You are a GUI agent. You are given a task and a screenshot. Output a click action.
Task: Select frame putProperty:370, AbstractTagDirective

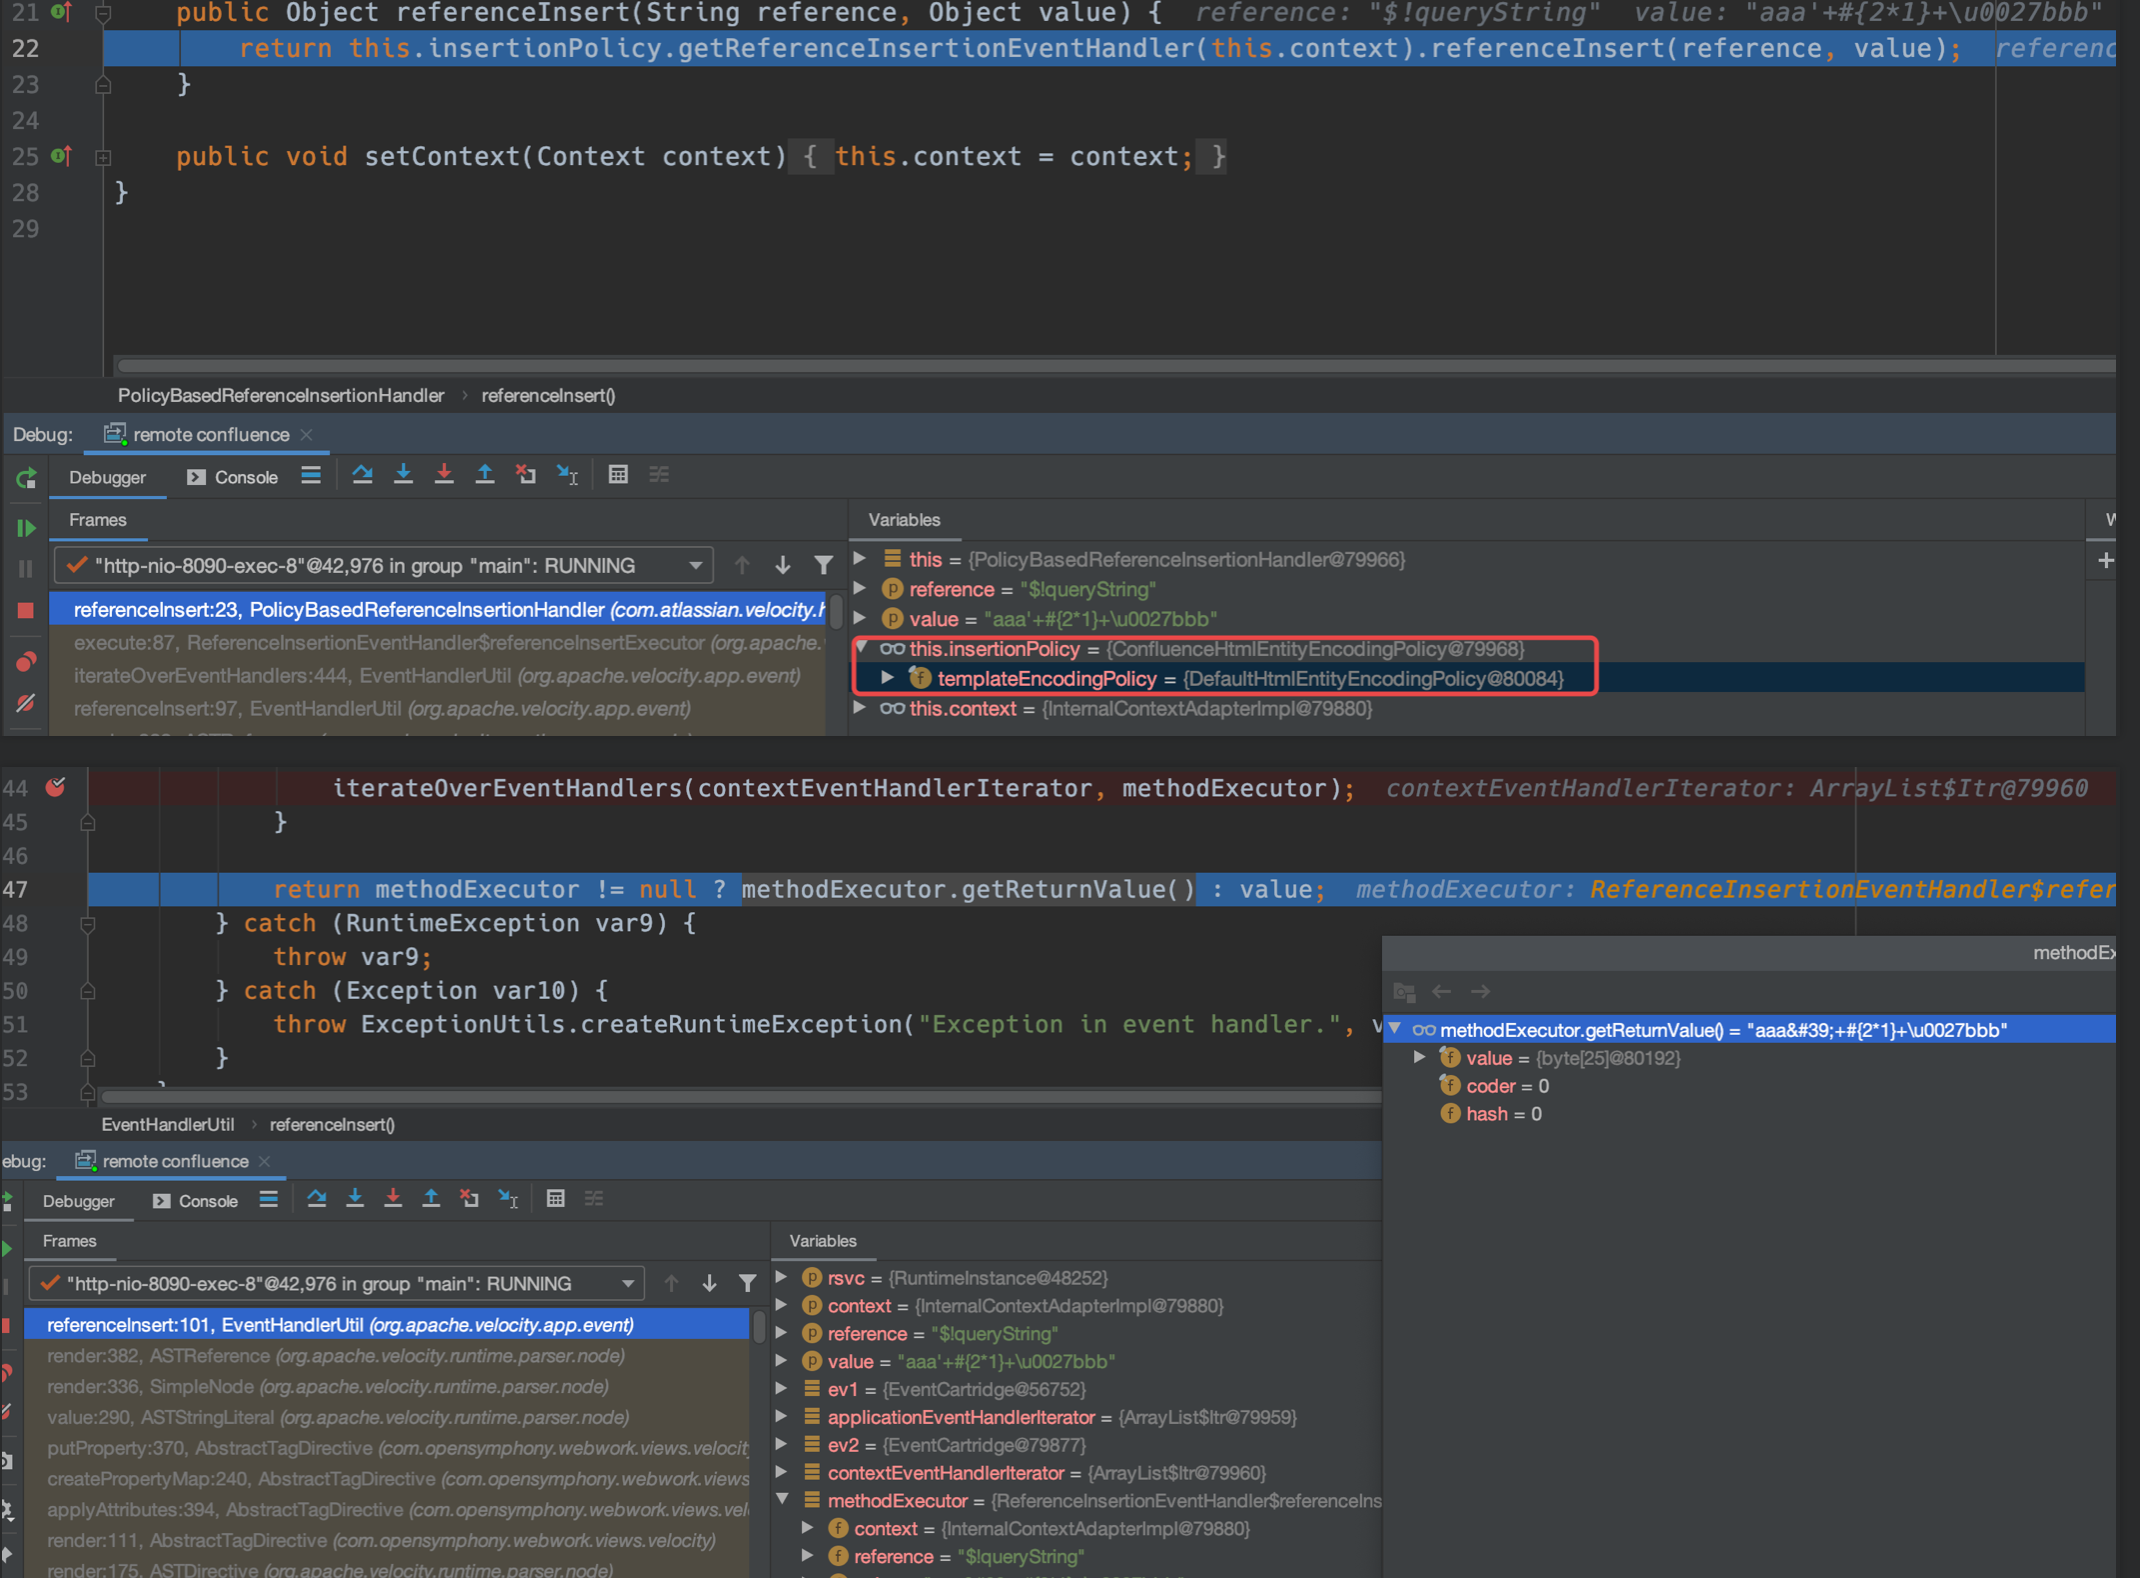pyautogui.click(x=386, y=1449)
